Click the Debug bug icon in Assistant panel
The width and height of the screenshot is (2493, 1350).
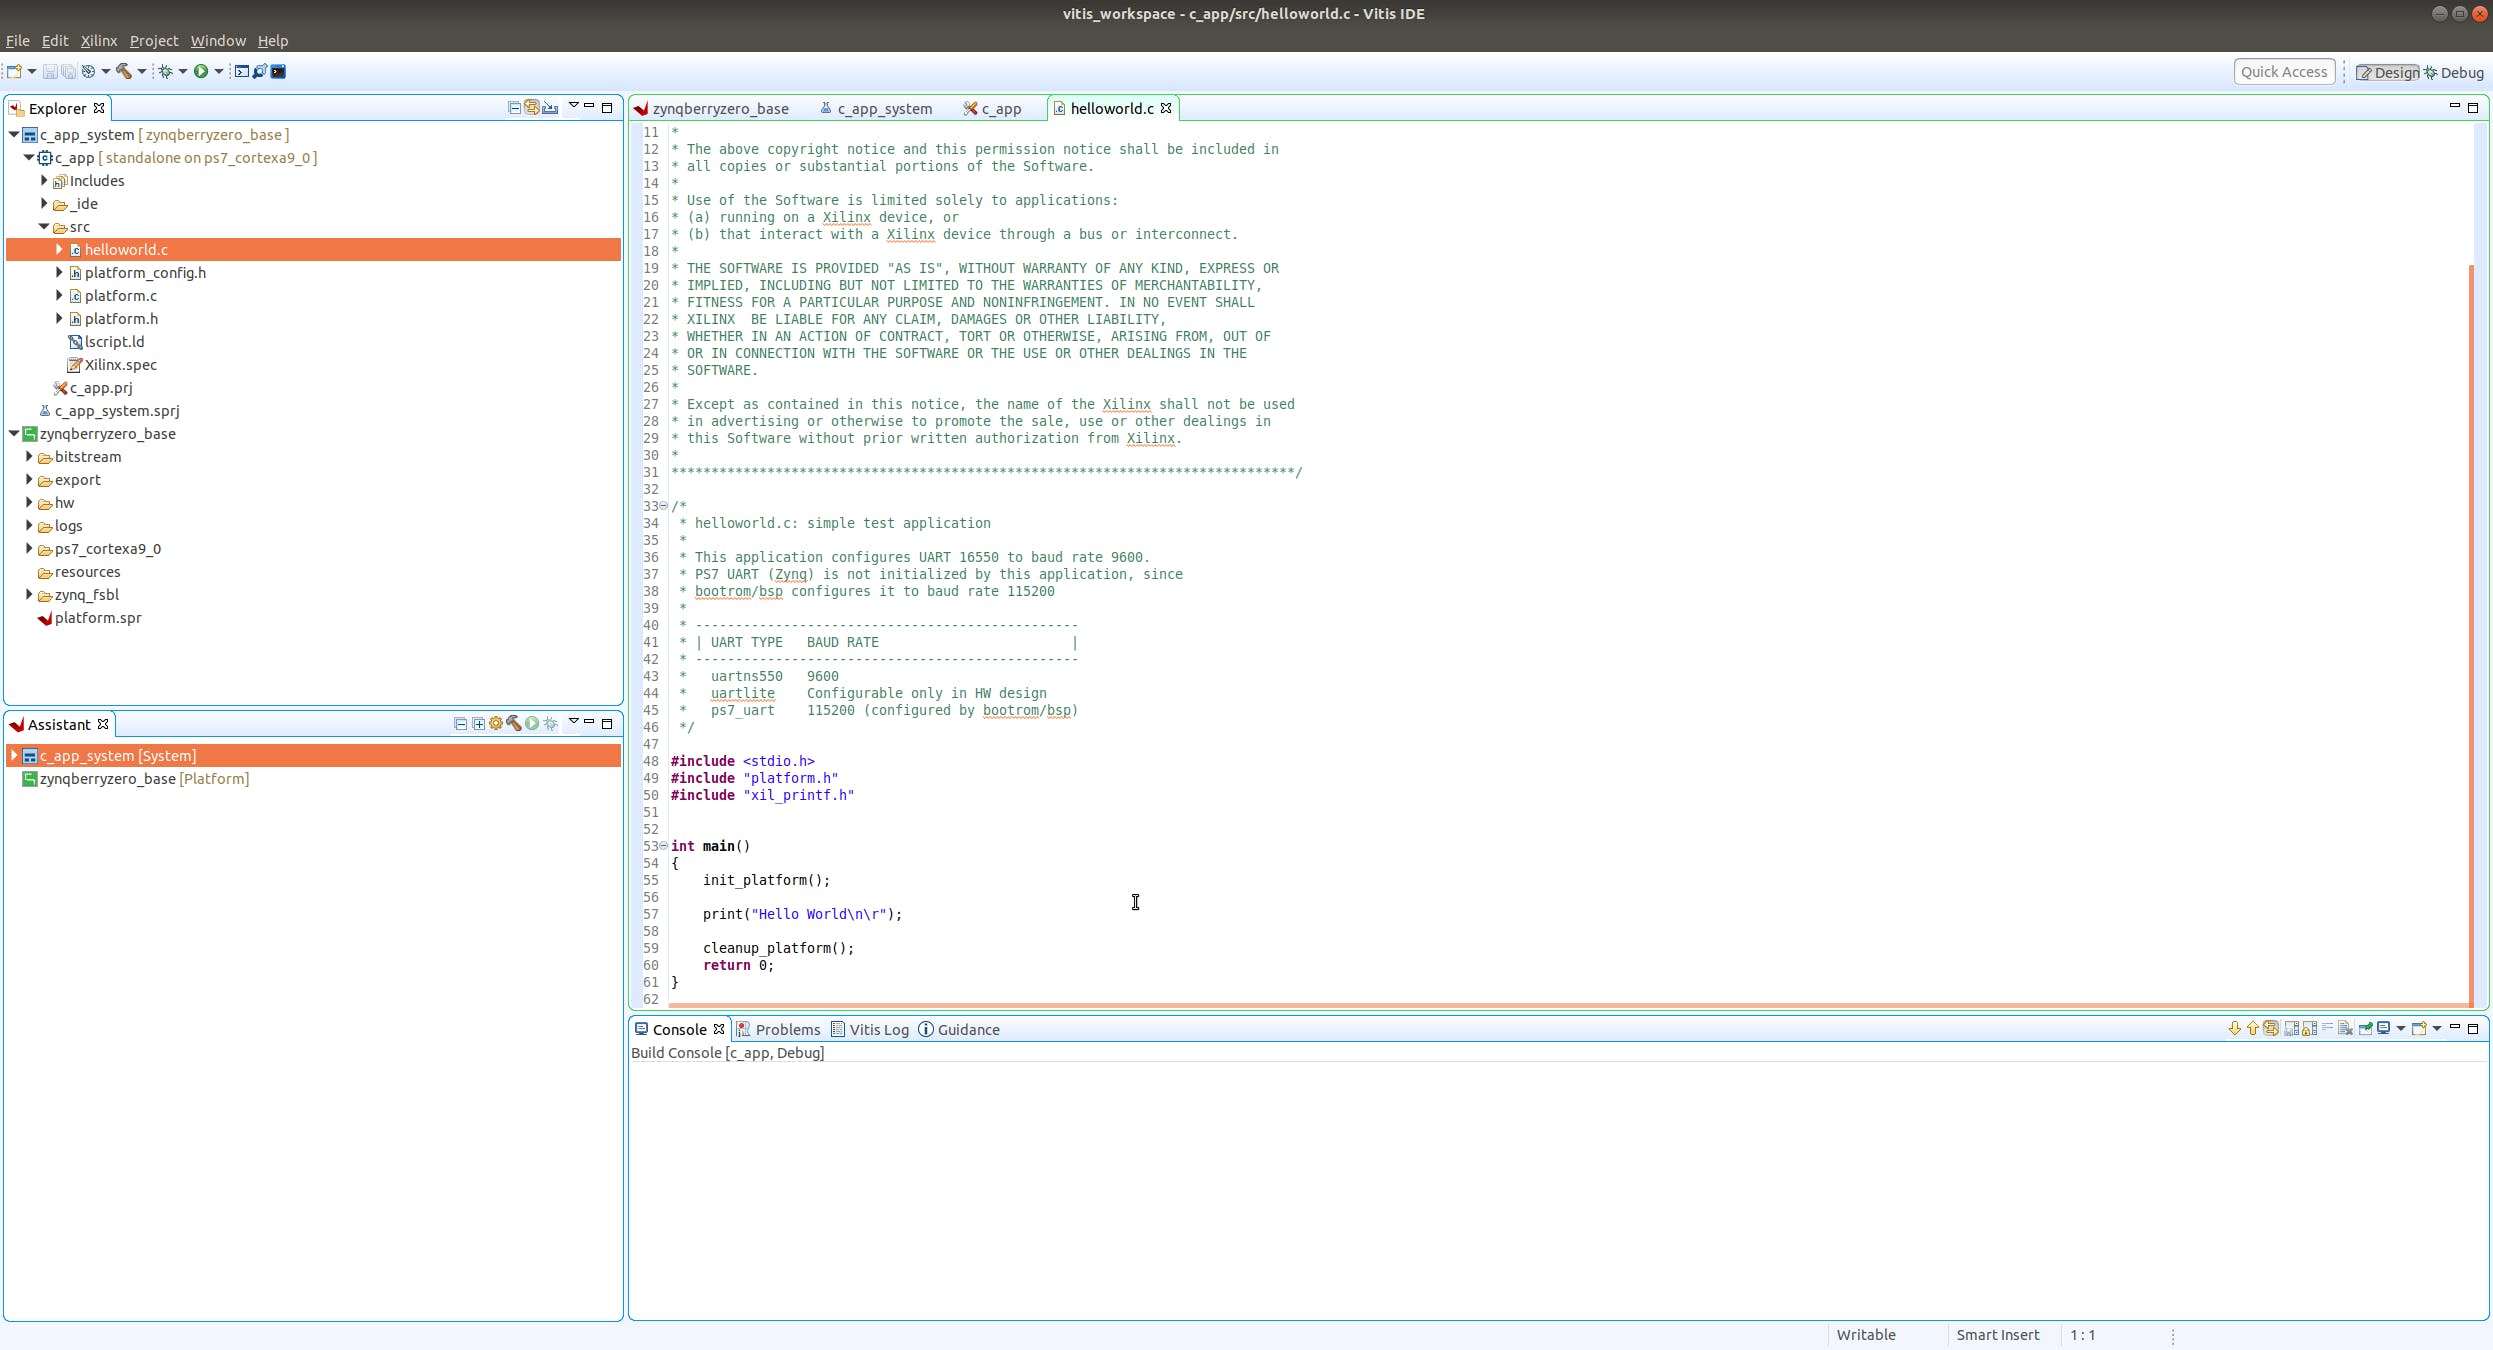pos(550,724)
